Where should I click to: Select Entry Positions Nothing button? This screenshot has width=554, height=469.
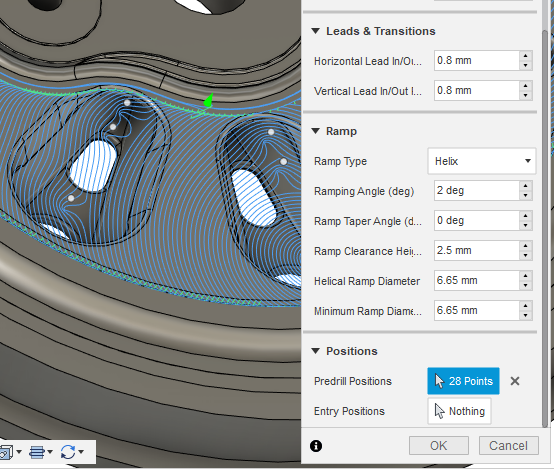coord(459,411)
